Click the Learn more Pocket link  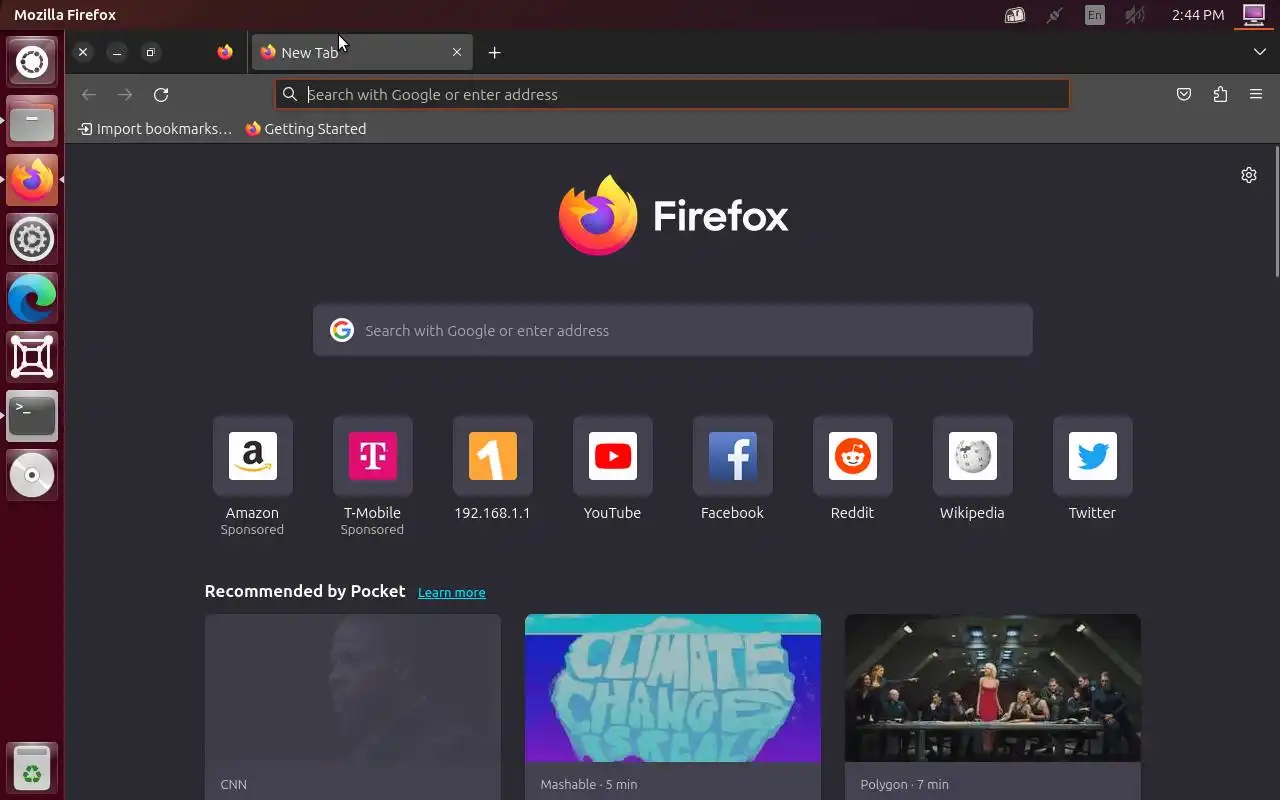452,593
